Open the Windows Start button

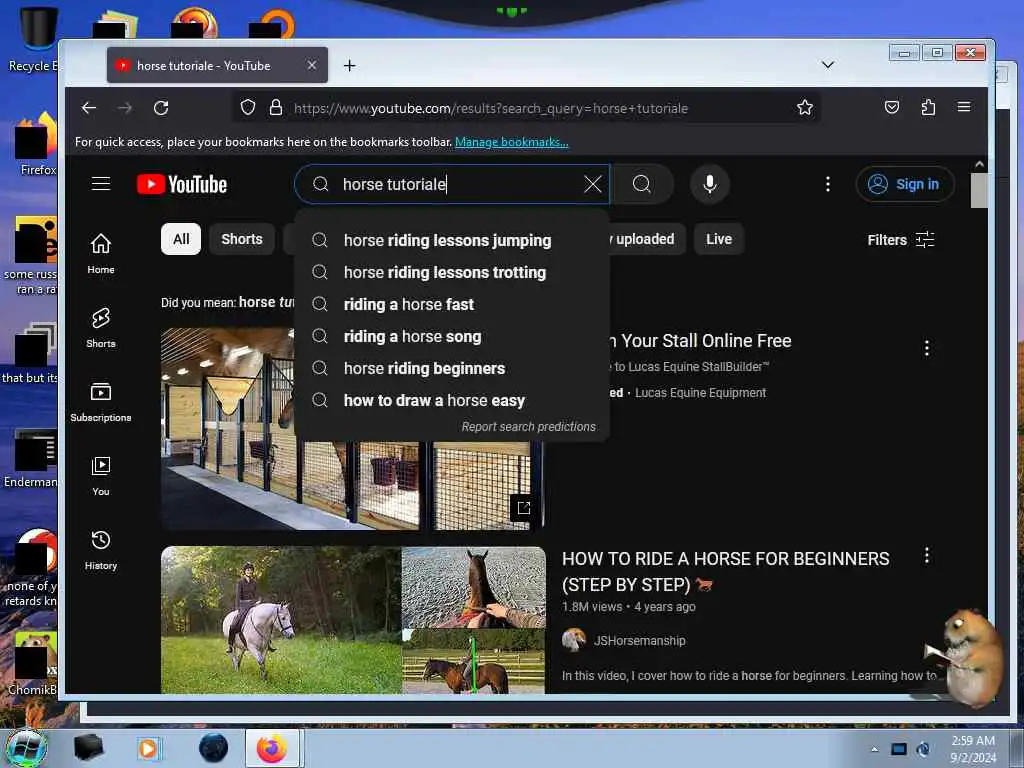(x=26, y=748)
